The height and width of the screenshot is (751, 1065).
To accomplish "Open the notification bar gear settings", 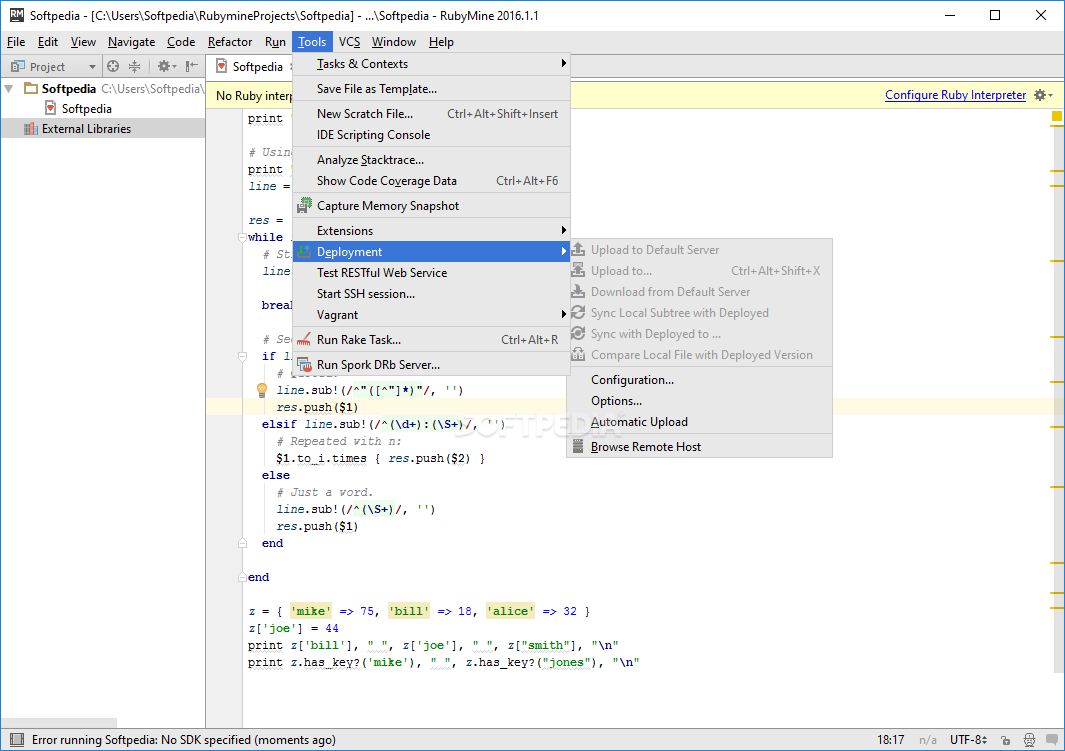I will pyautogui.click(x=1043, y=95).
